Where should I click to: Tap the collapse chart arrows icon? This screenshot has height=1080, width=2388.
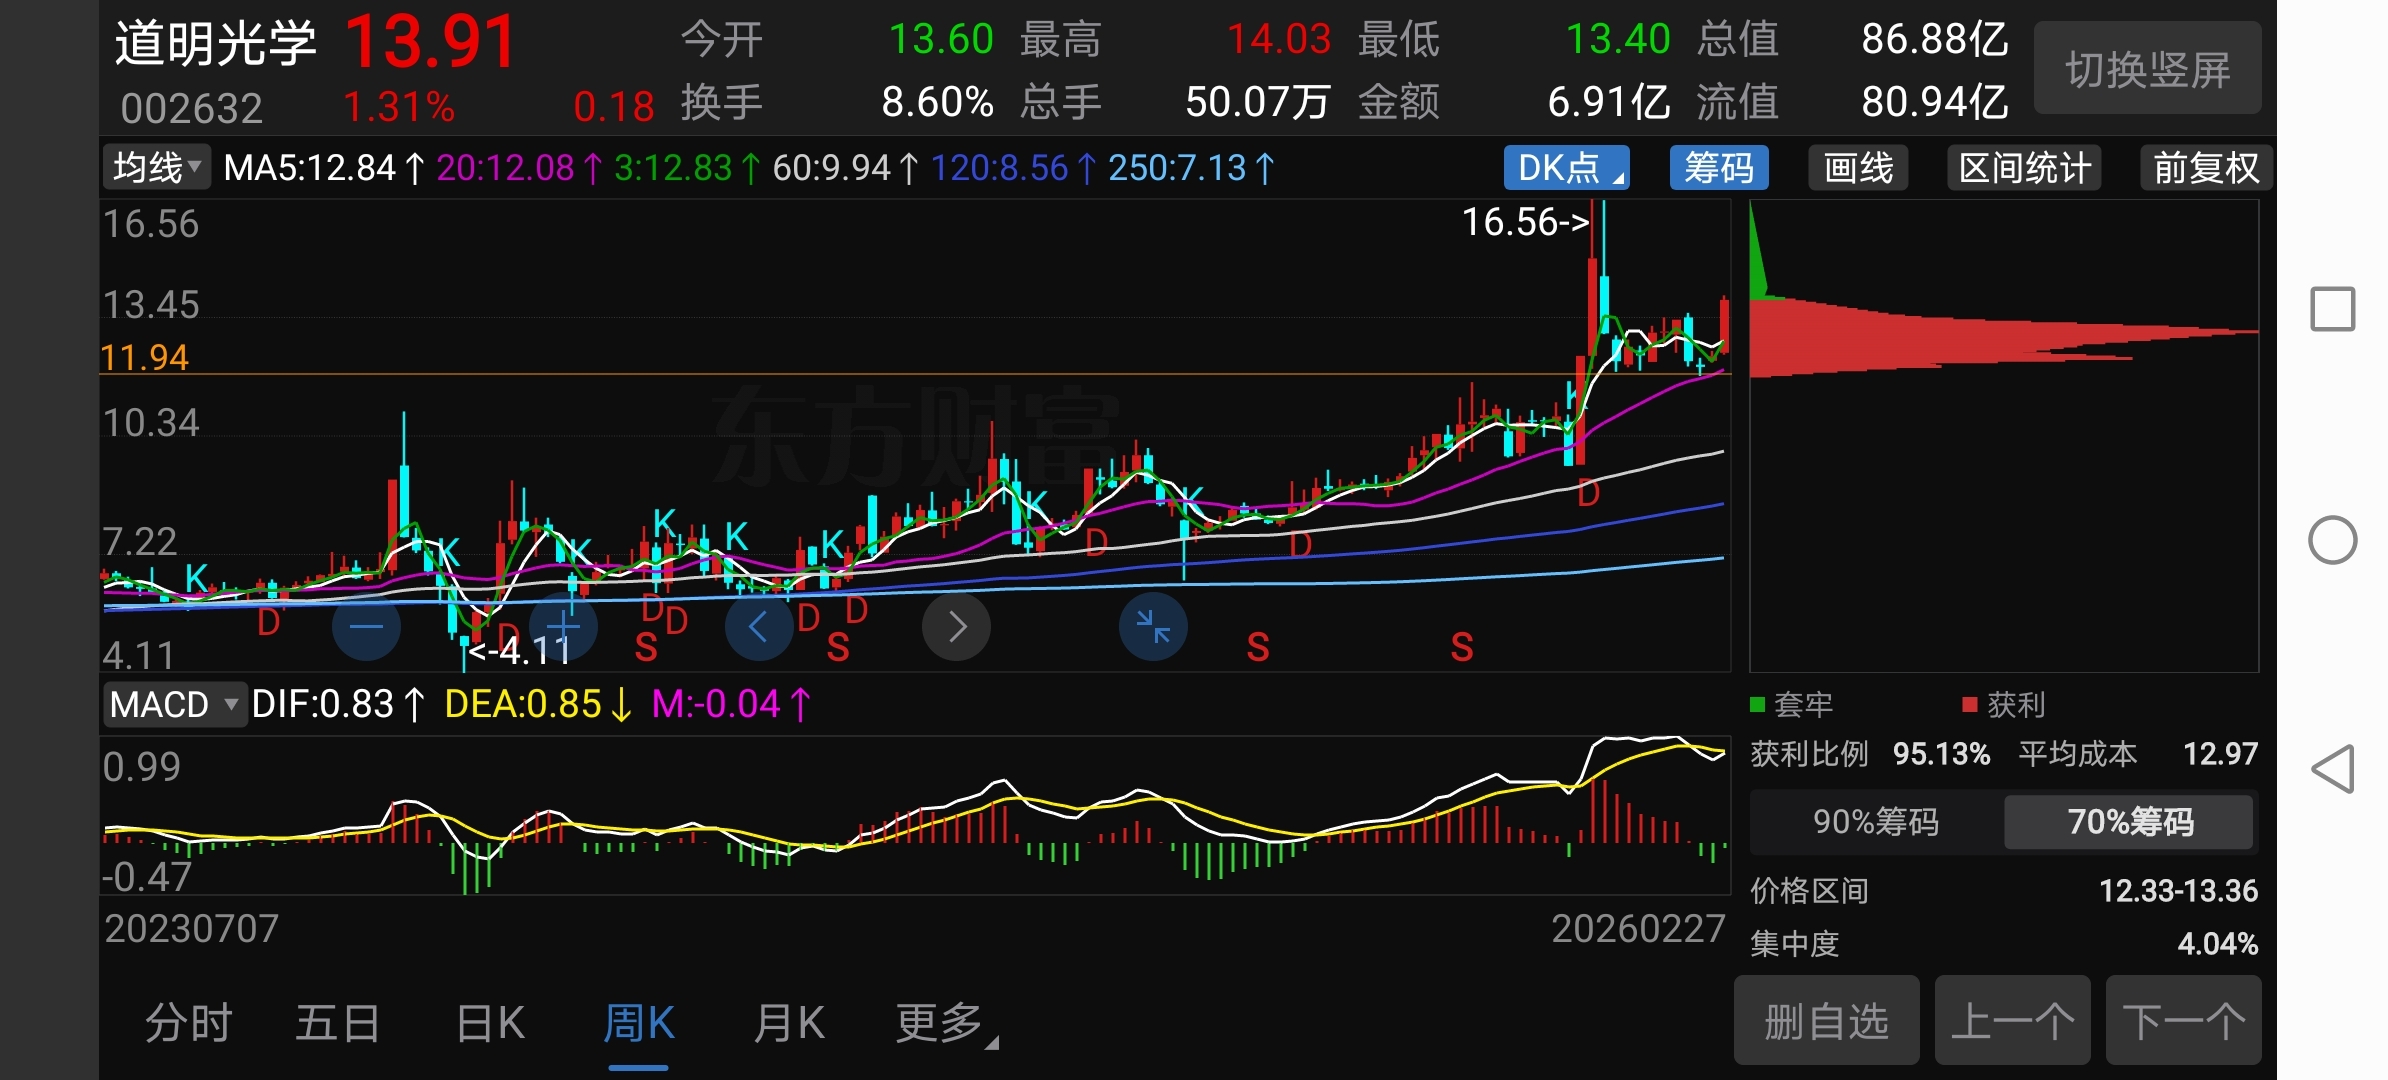point(1153,627)
